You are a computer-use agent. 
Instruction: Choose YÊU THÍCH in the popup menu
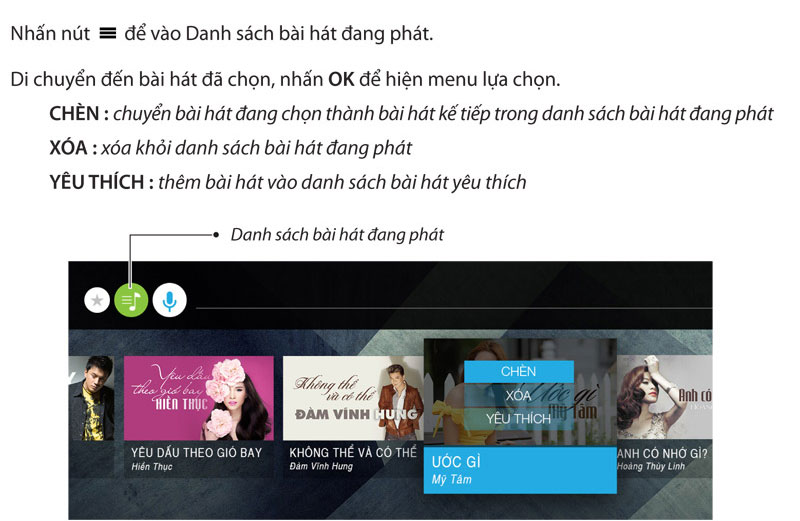pyautogui.click(x=519, y=419)
